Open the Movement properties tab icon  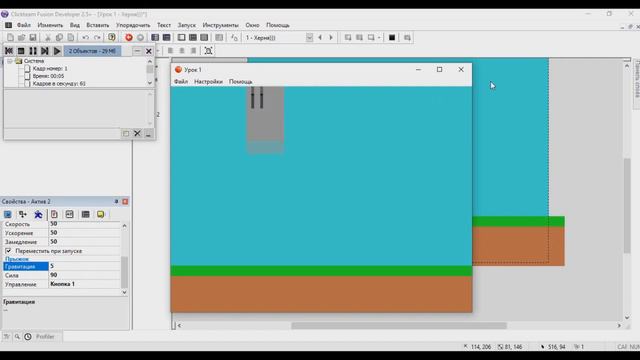[x=38, y=214]
